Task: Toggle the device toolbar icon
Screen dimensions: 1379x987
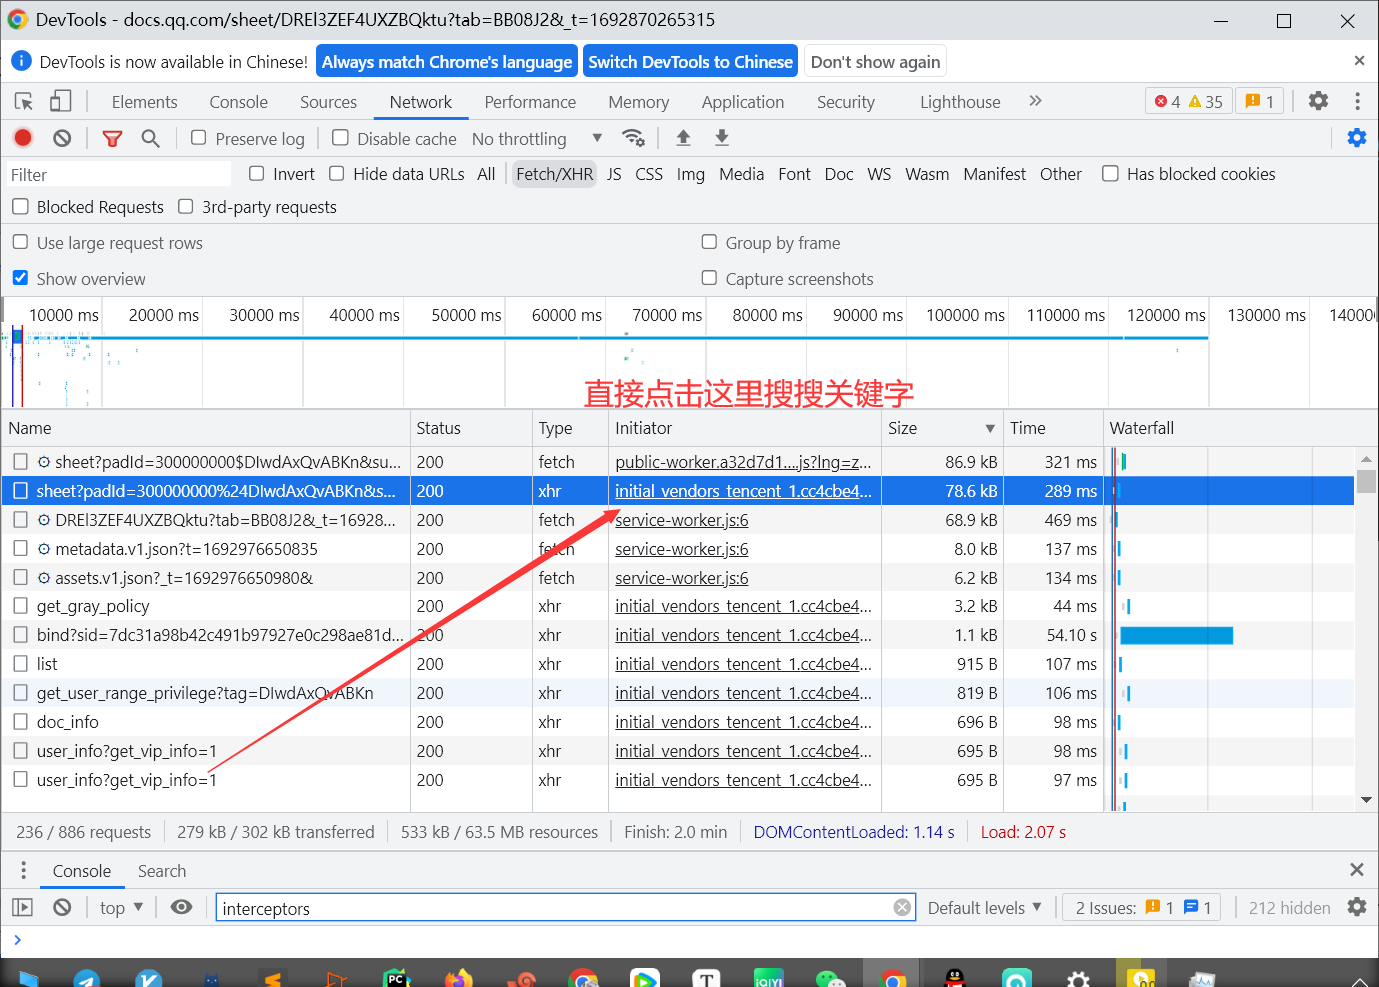Action: pos(61,101)
